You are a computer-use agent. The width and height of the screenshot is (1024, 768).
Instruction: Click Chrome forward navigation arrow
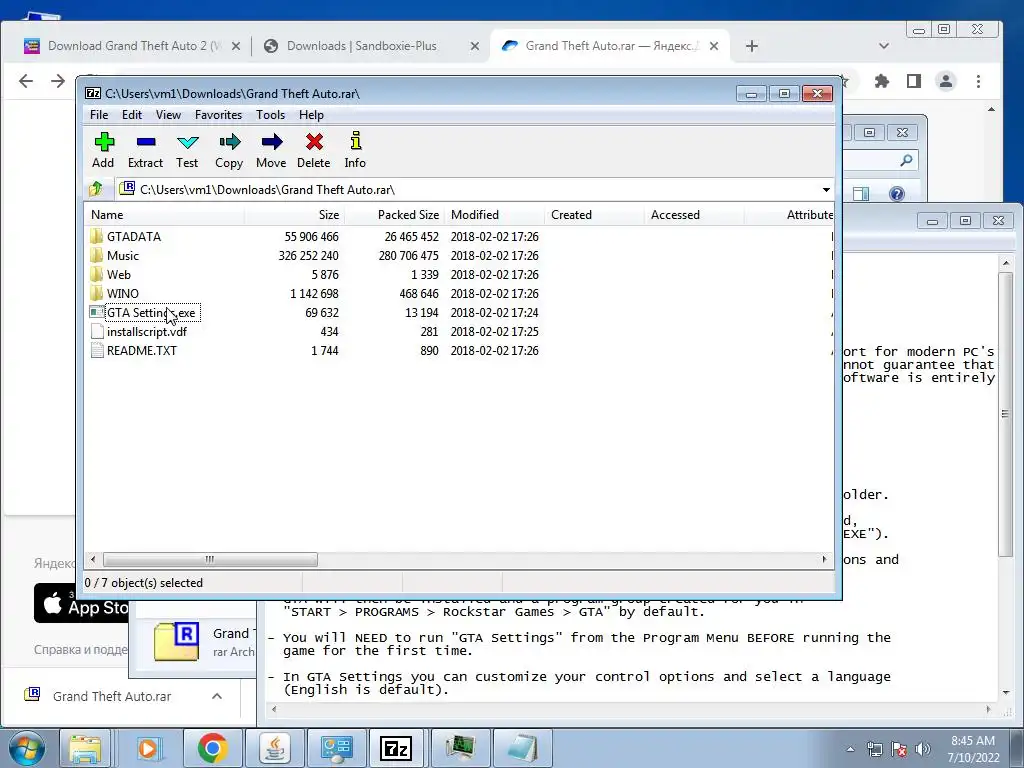(x=58, y=81)
